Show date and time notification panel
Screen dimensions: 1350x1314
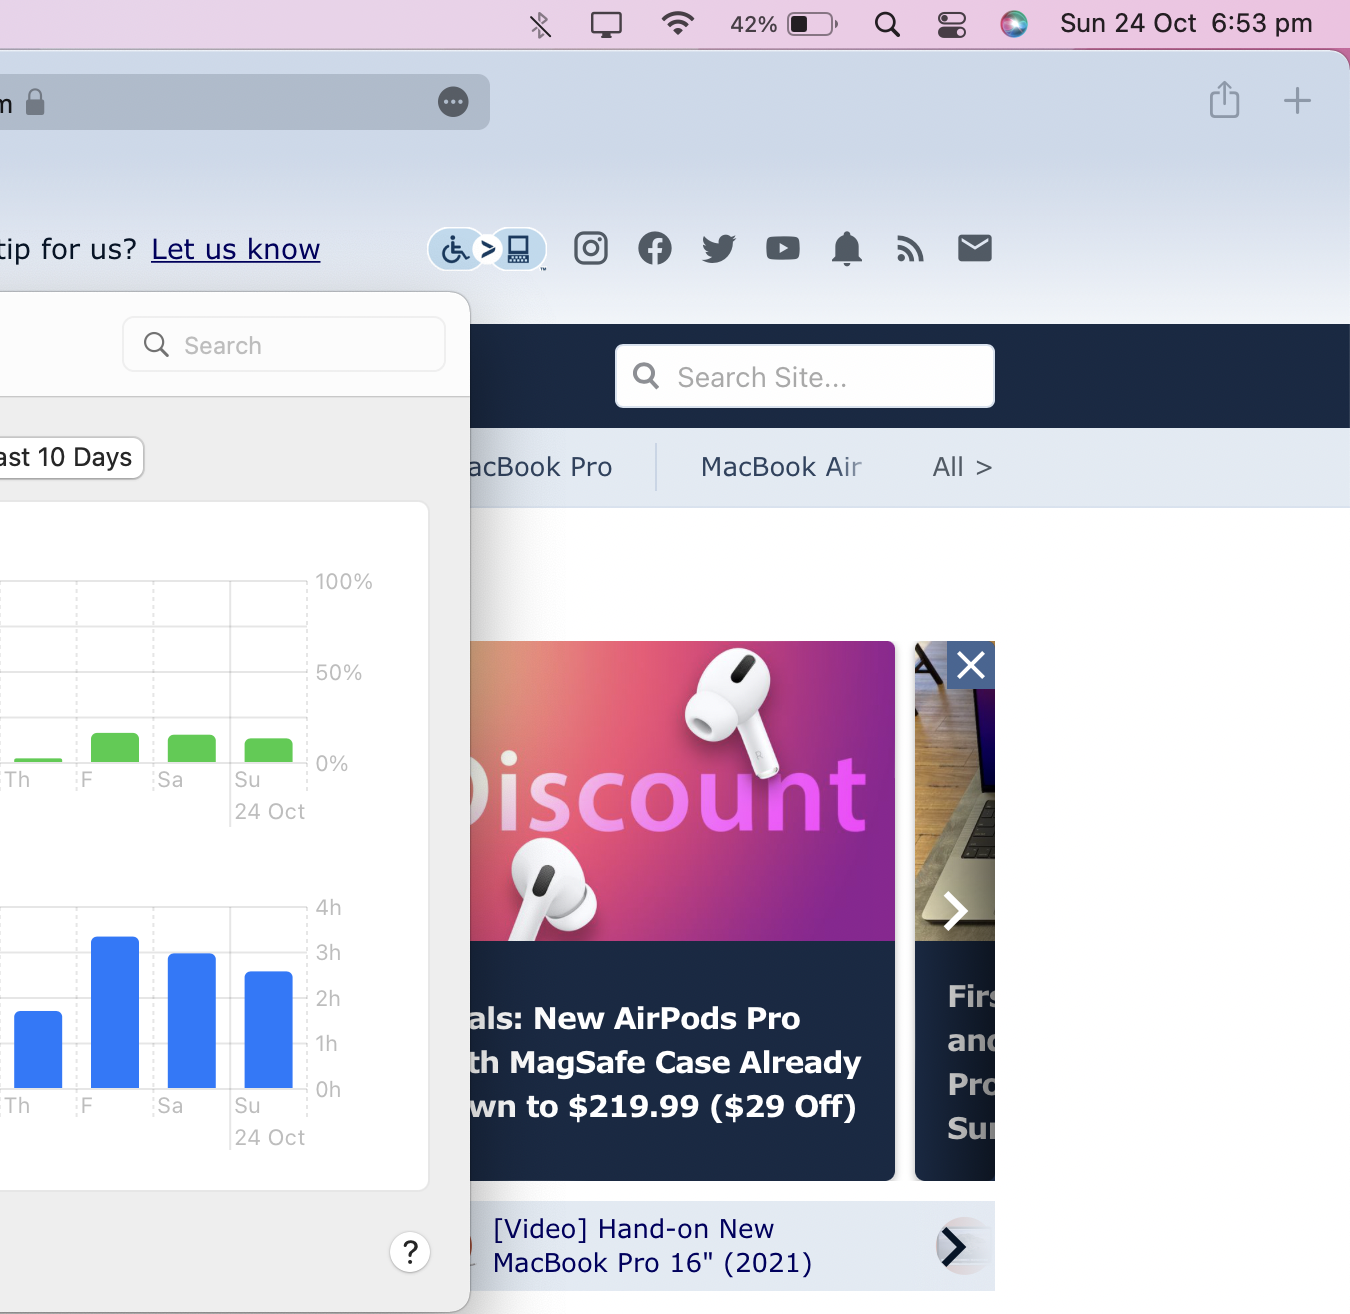point(1186,24)
